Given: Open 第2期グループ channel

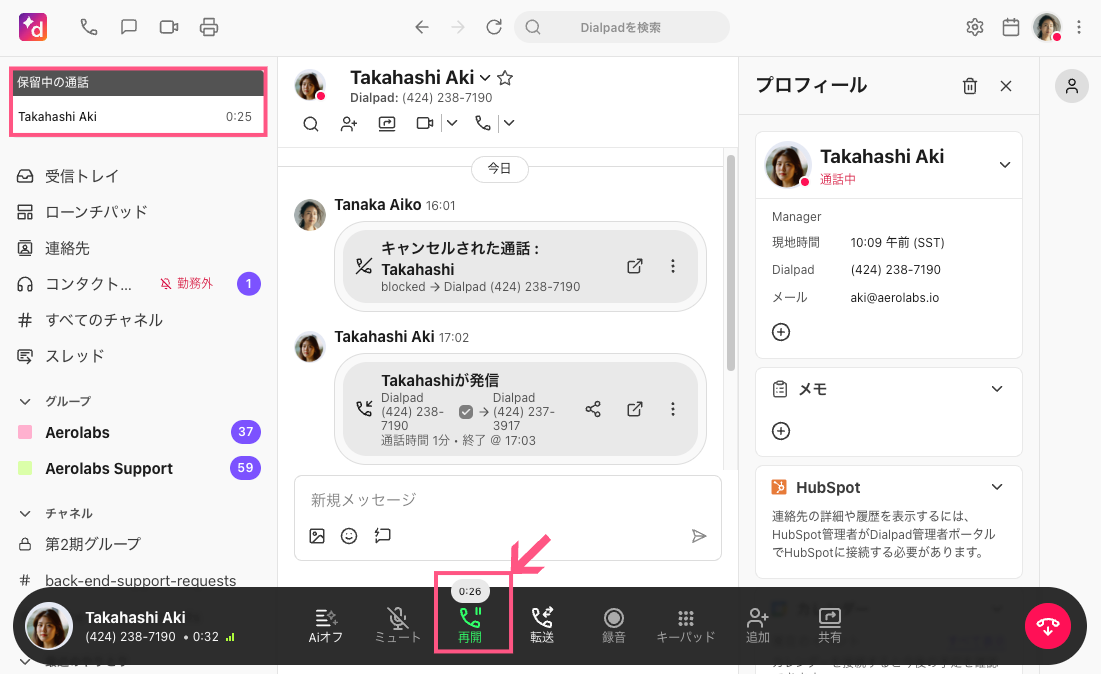Looking at the screenshot, I should (79, 544).
